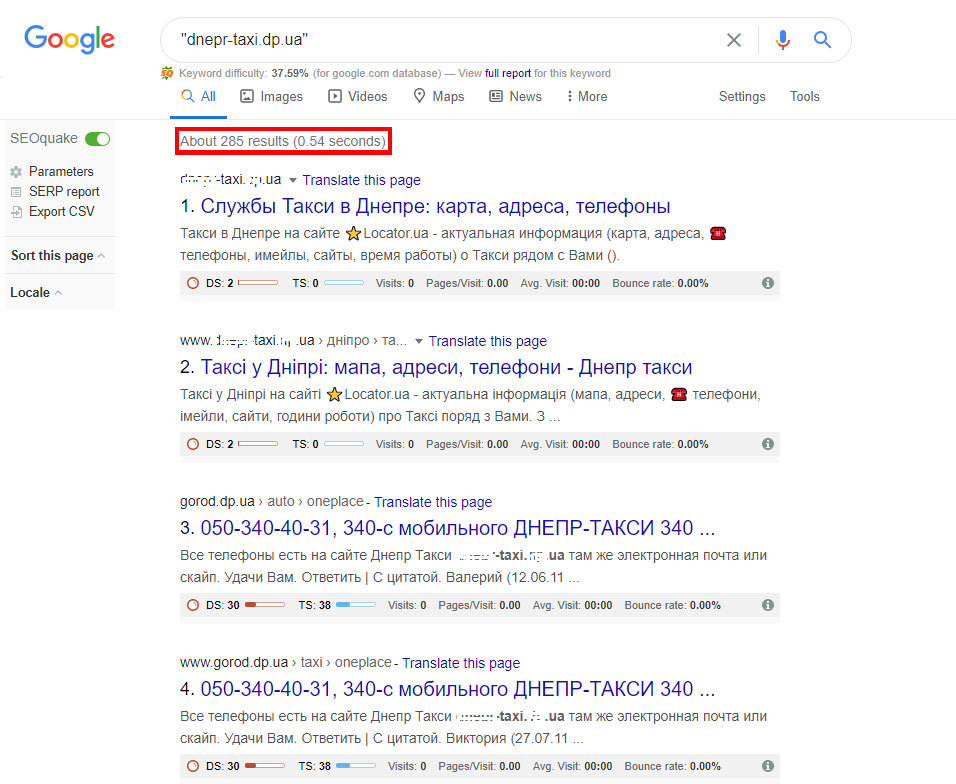This screenshot has width=956, height=784.
Task: Click 'About 285 results' stats text
Action: pos(283,141)
